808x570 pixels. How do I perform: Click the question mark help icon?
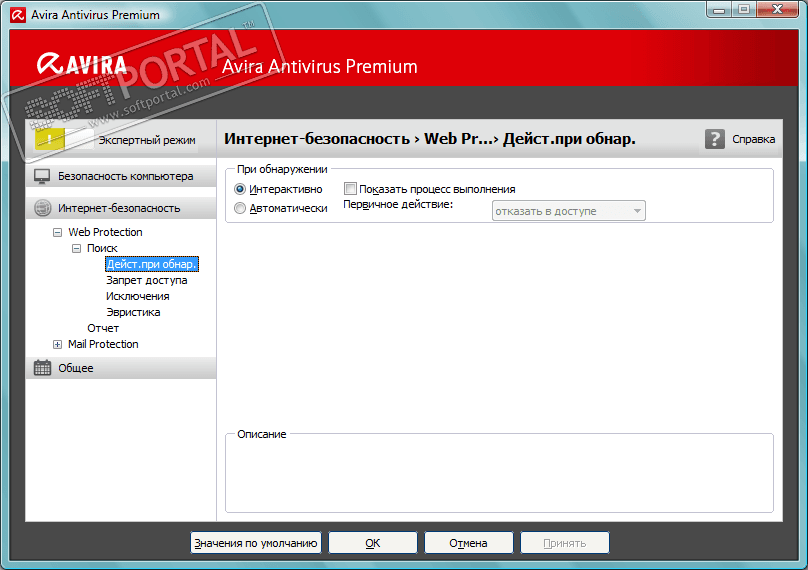tap(715, 139)
